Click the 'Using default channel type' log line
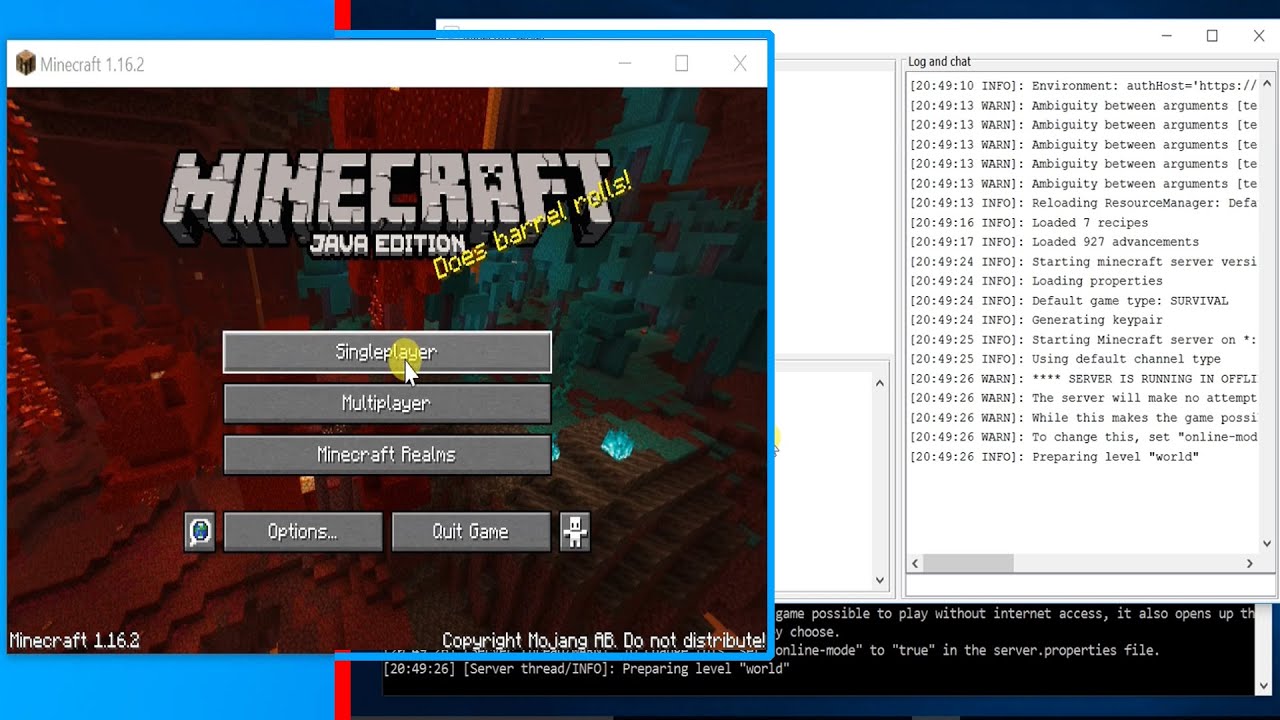This screenshot has height=720, width=1280. (x=1065, y=359)
